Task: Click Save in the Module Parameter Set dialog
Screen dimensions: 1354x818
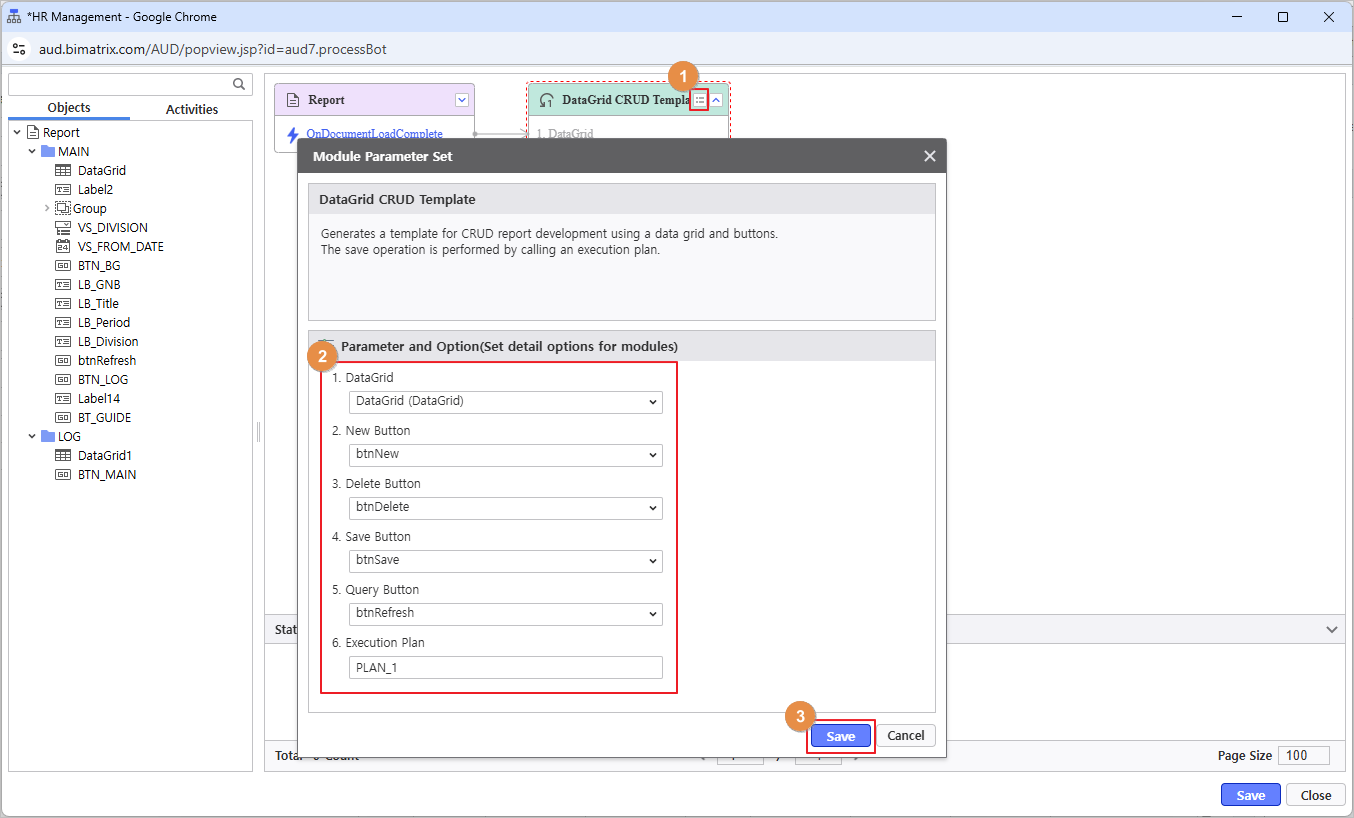Action: click(x=840, y=736)
